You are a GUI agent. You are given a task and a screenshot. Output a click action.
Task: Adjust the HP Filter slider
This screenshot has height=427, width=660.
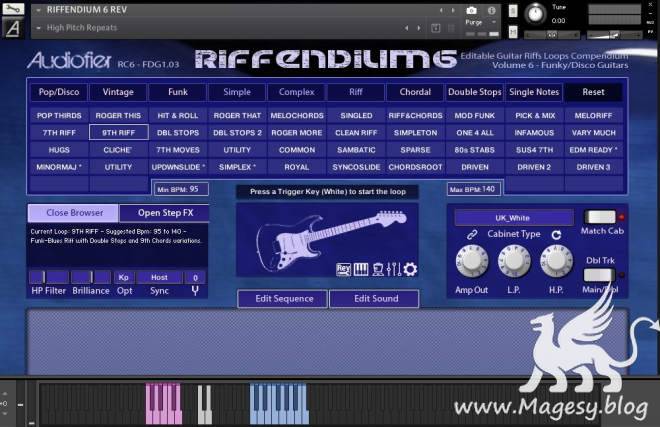pos(49,277)
